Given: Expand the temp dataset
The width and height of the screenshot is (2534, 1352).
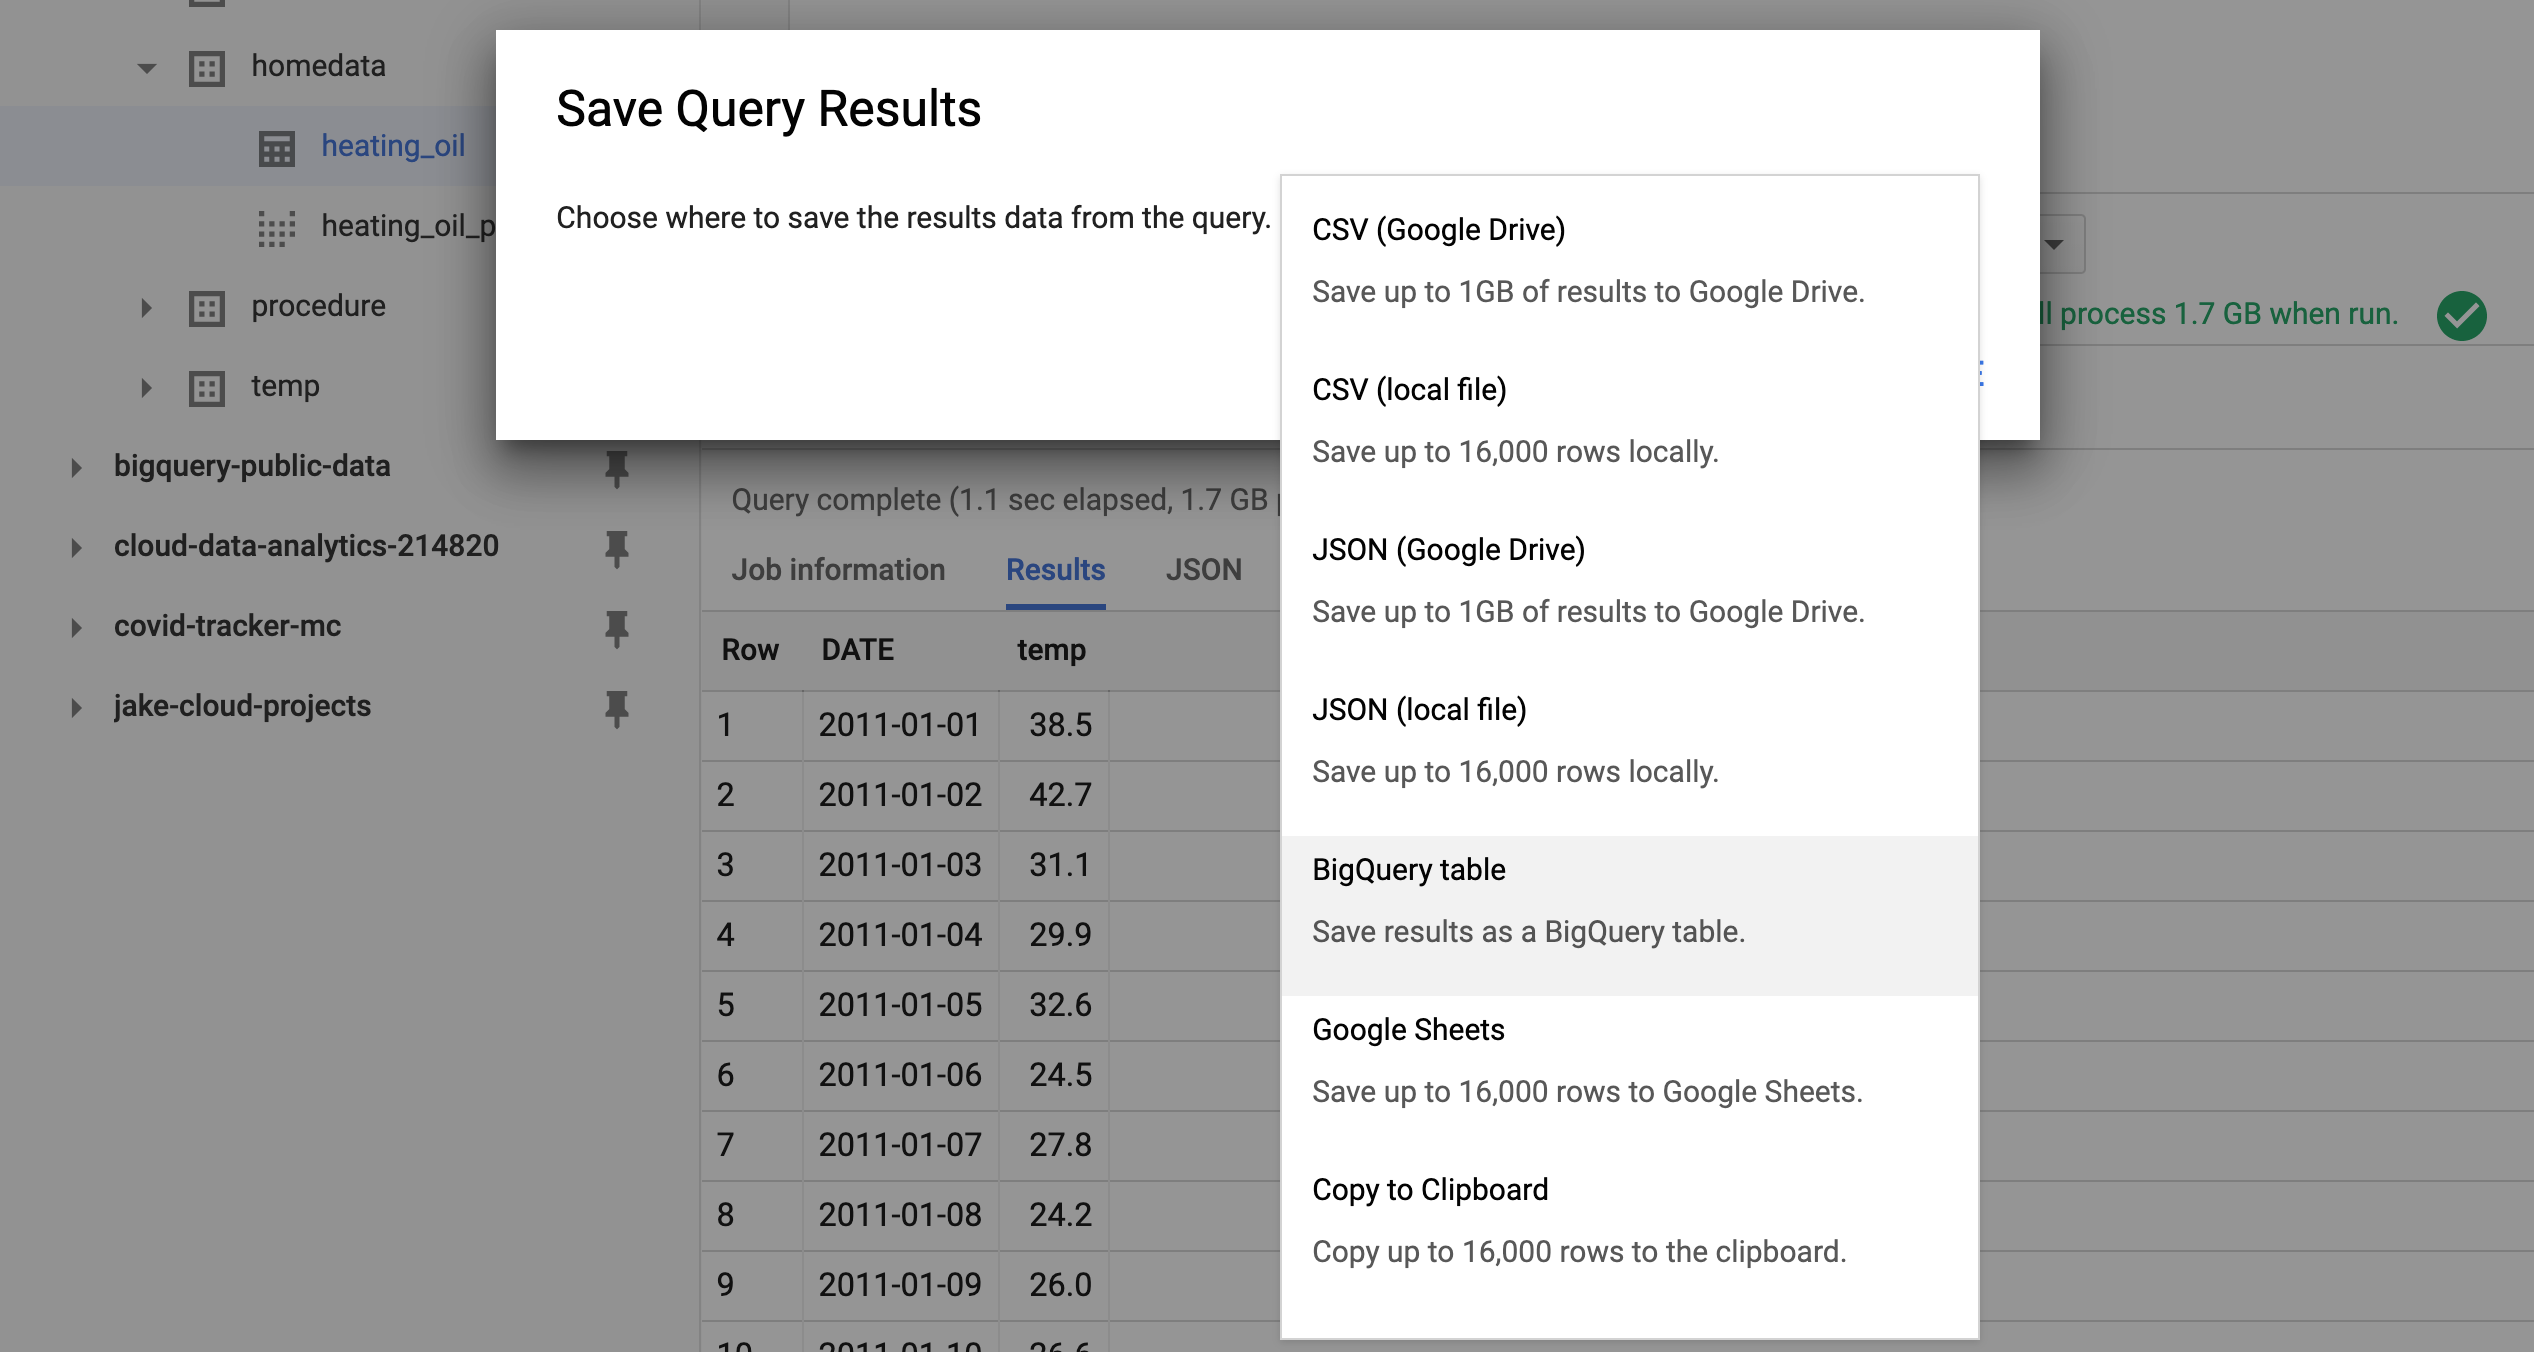Looking at the screenshot, I should click(x=146, y=387).
